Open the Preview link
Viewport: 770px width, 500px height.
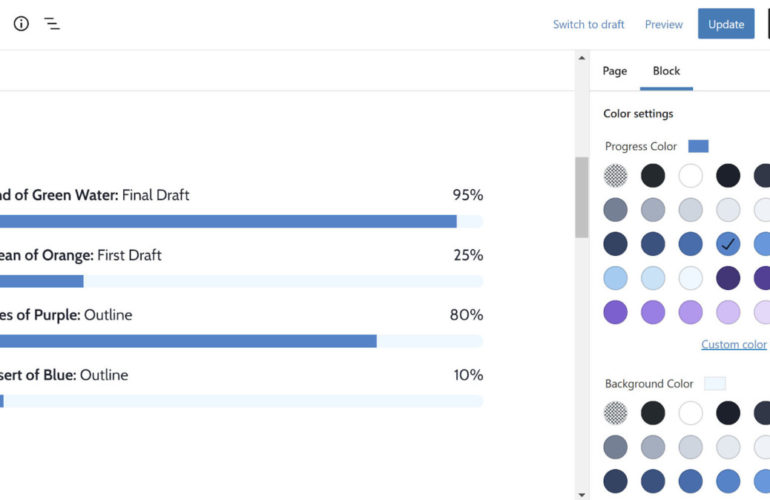point(663,25)
